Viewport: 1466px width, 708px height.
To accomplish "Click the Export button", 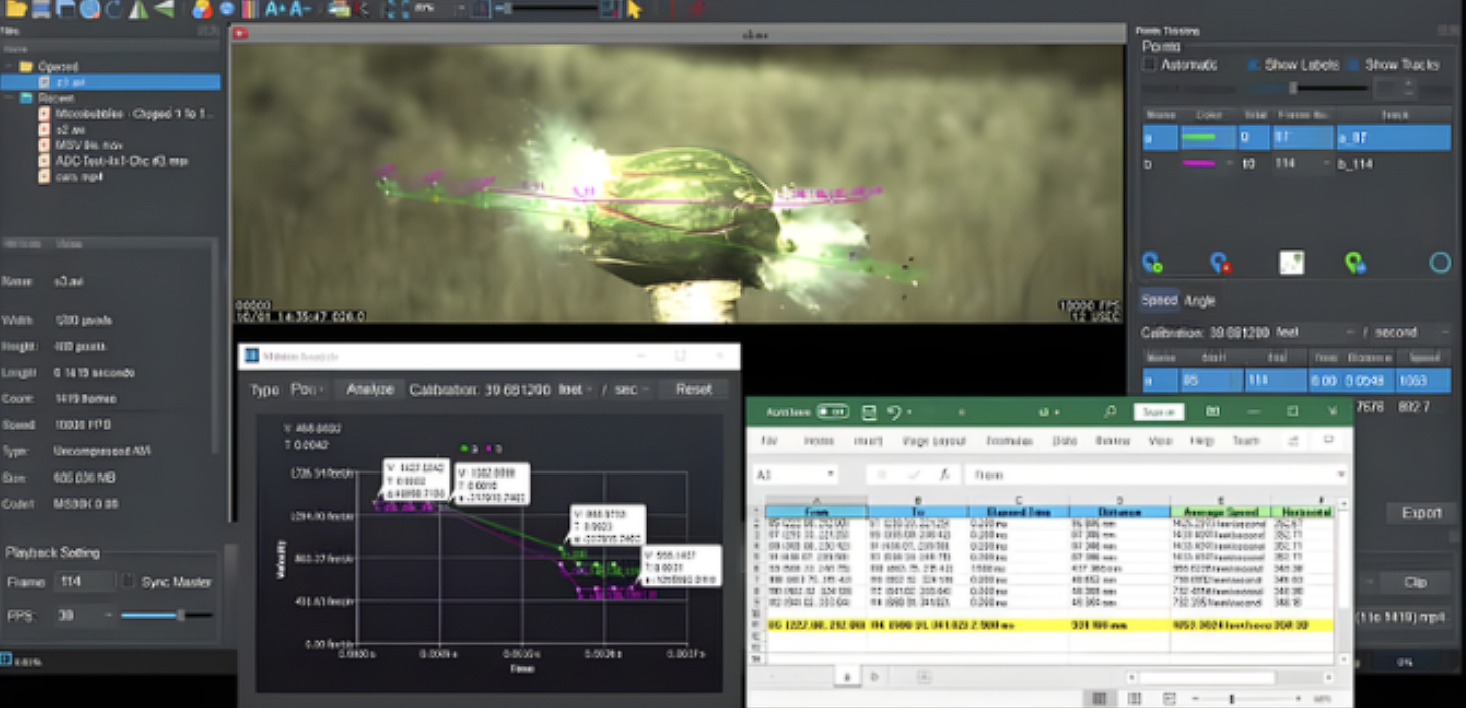I will point(1421,513).
